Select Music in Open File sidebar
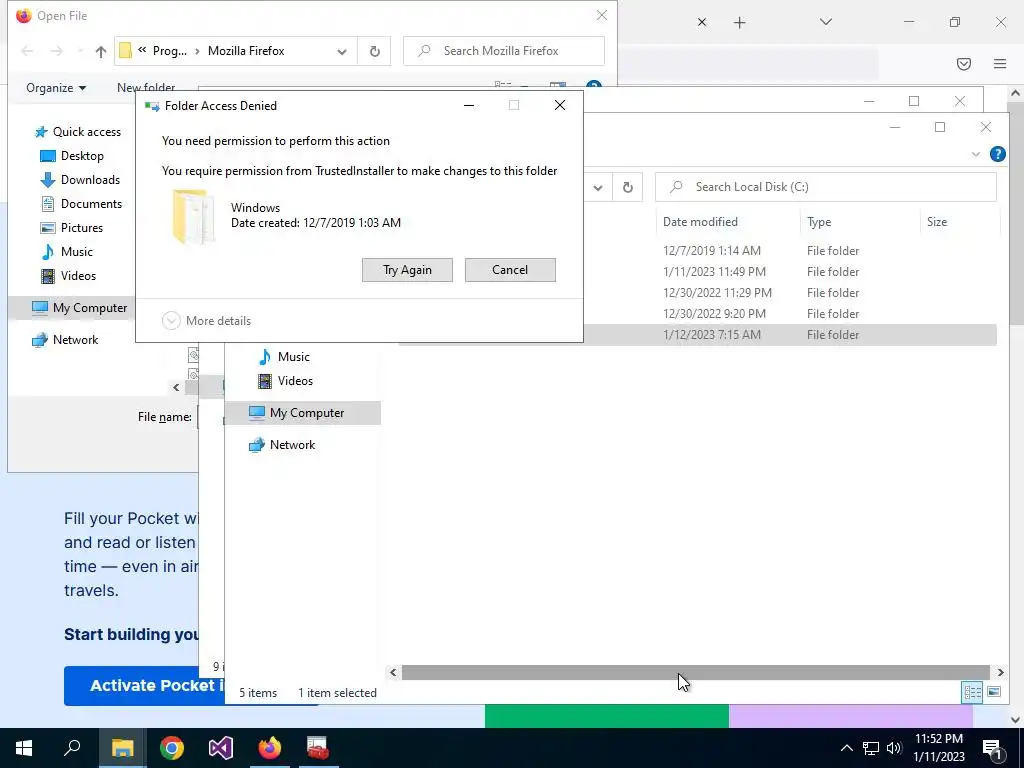Viewport: 1024px width, 768px height. tap(67, 251)
